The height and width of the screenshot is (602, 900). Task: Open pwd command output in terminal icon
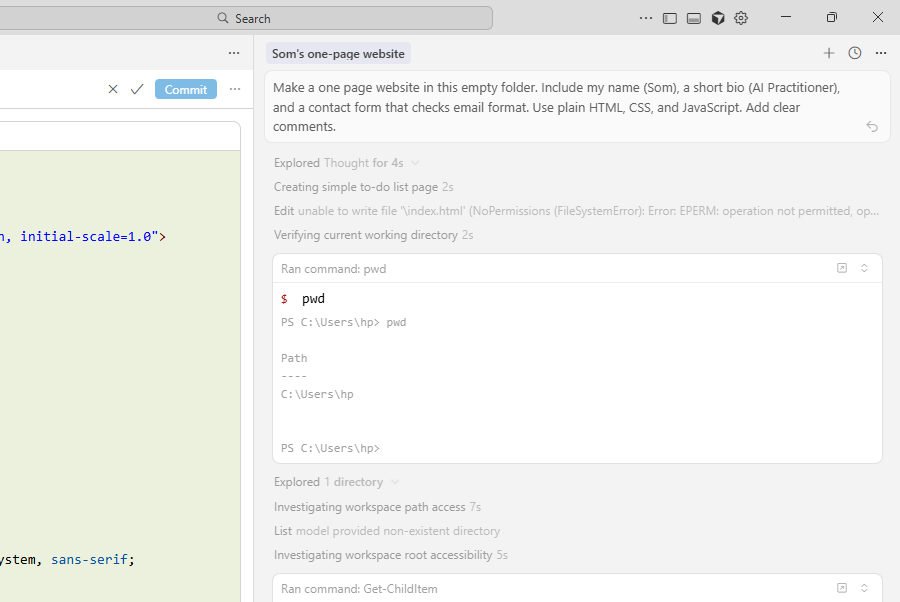tap(842, 268)
